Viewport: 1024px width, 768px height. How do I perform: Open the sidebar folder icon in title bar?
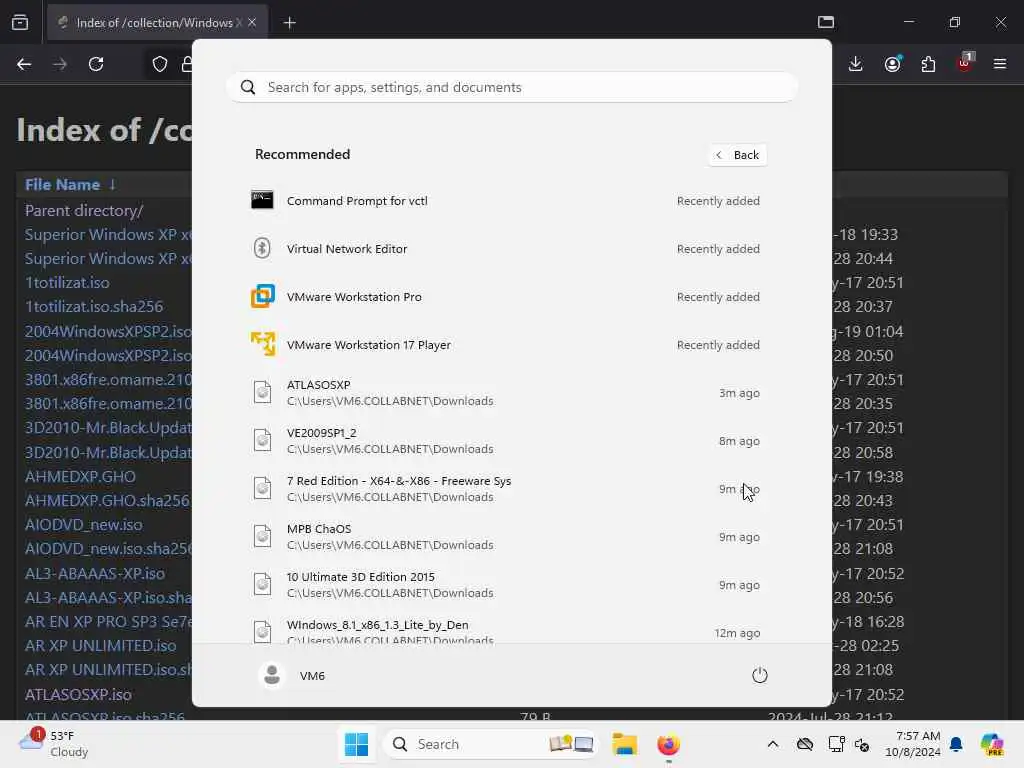click(826, 22)
